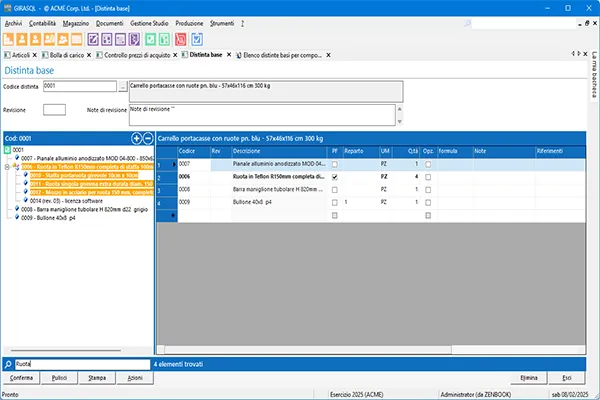Toggle PF checkbox for row 0007 Pianale
Image resolution: width=600 pixels, height=400 pixels.
click(x=335, y=164)
